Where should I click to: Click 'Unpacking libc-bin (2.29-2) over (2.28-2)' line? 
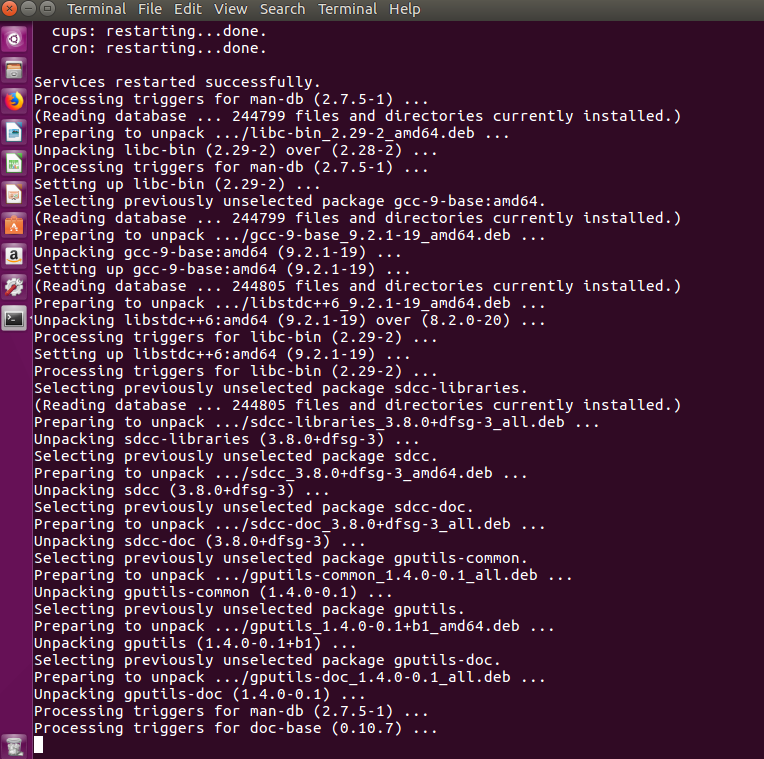coord(235,150)
